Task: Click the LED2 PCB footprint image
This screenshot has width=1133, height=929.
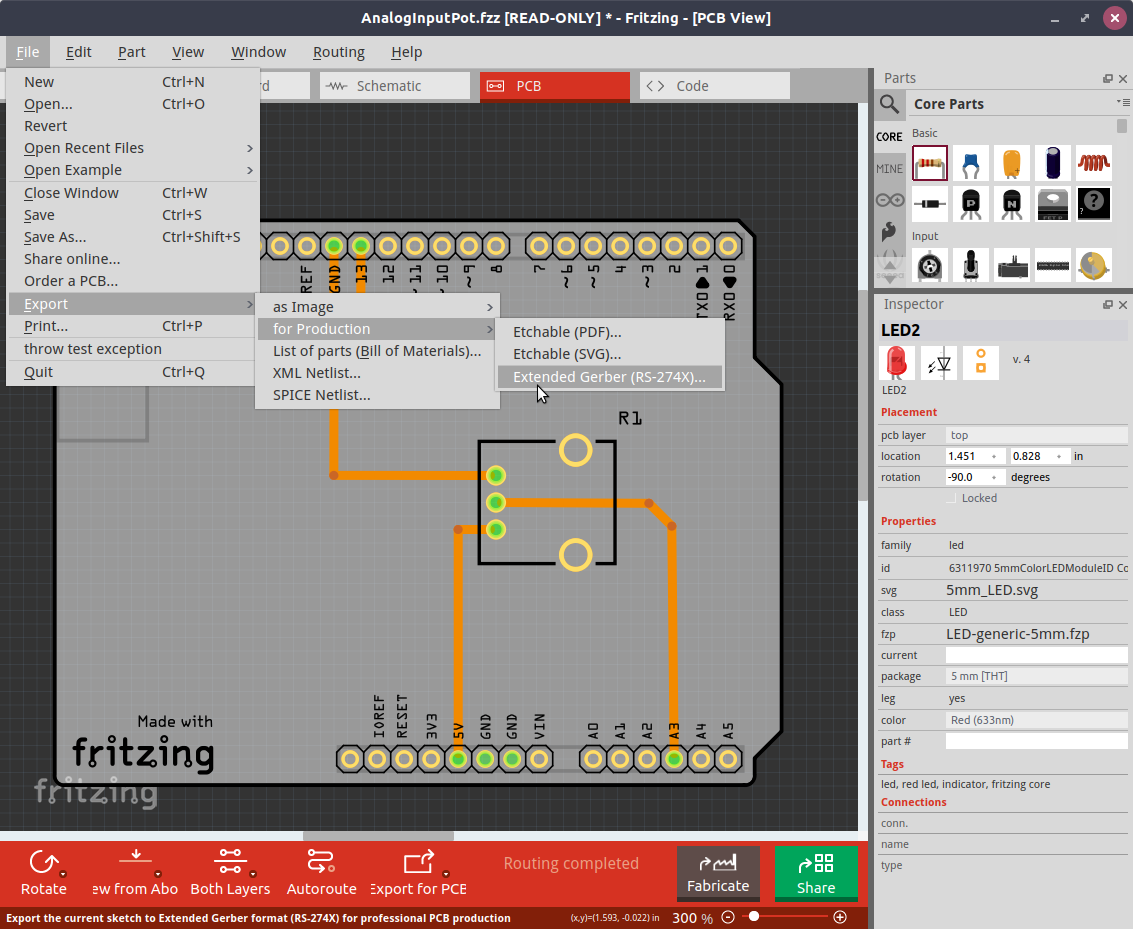Action: [x=981, y=362]
